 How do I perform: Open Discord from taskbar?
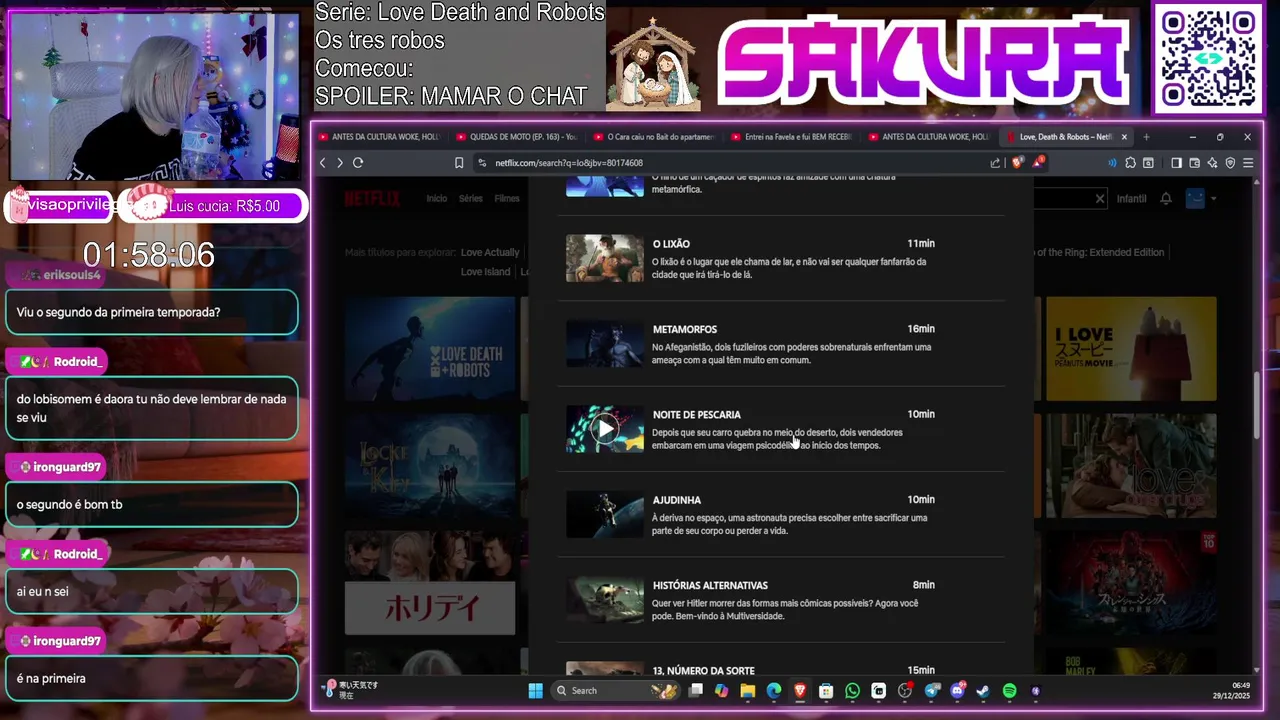(x=958, y=690)
